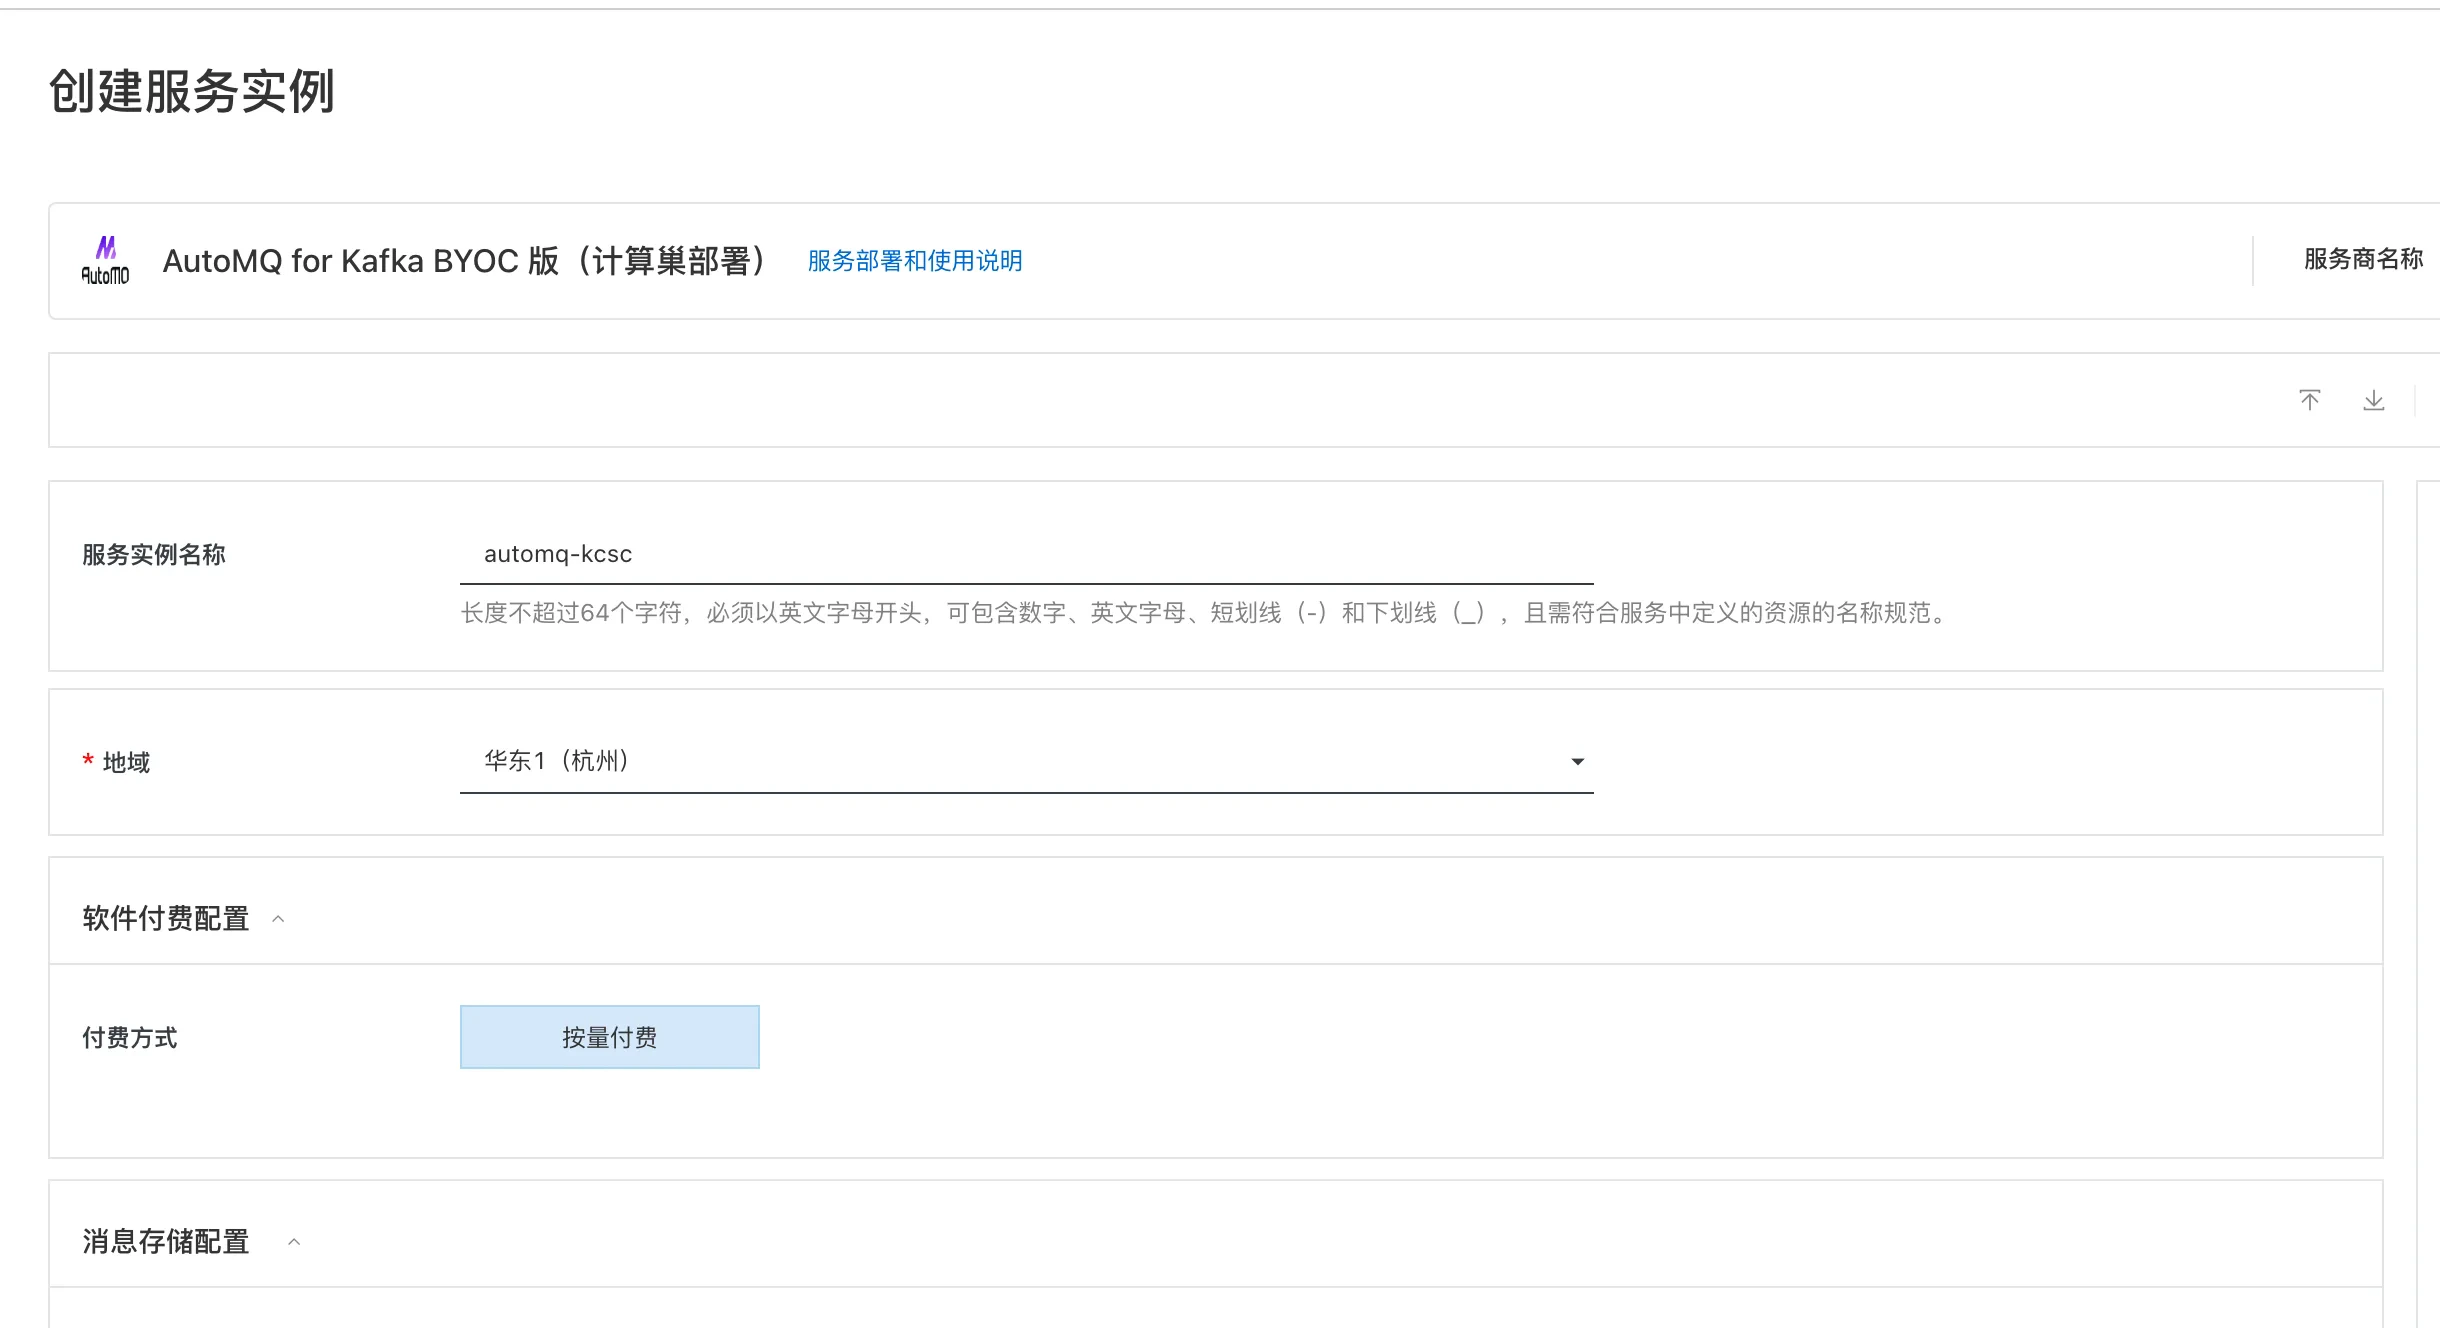Click the upload arrow icon in the toolbar
2440x1328 pixels.
pyautogui.click(x=2309, y=400)
